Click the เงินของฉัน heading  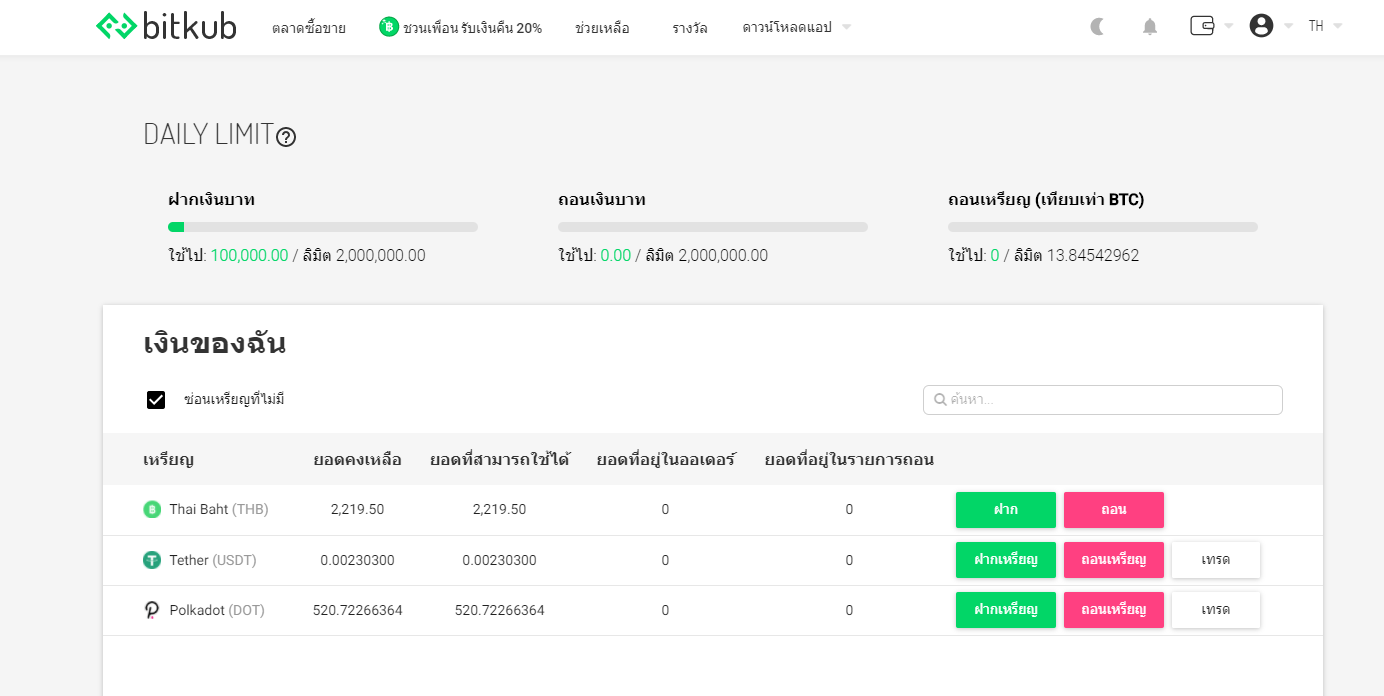point(215,344)
